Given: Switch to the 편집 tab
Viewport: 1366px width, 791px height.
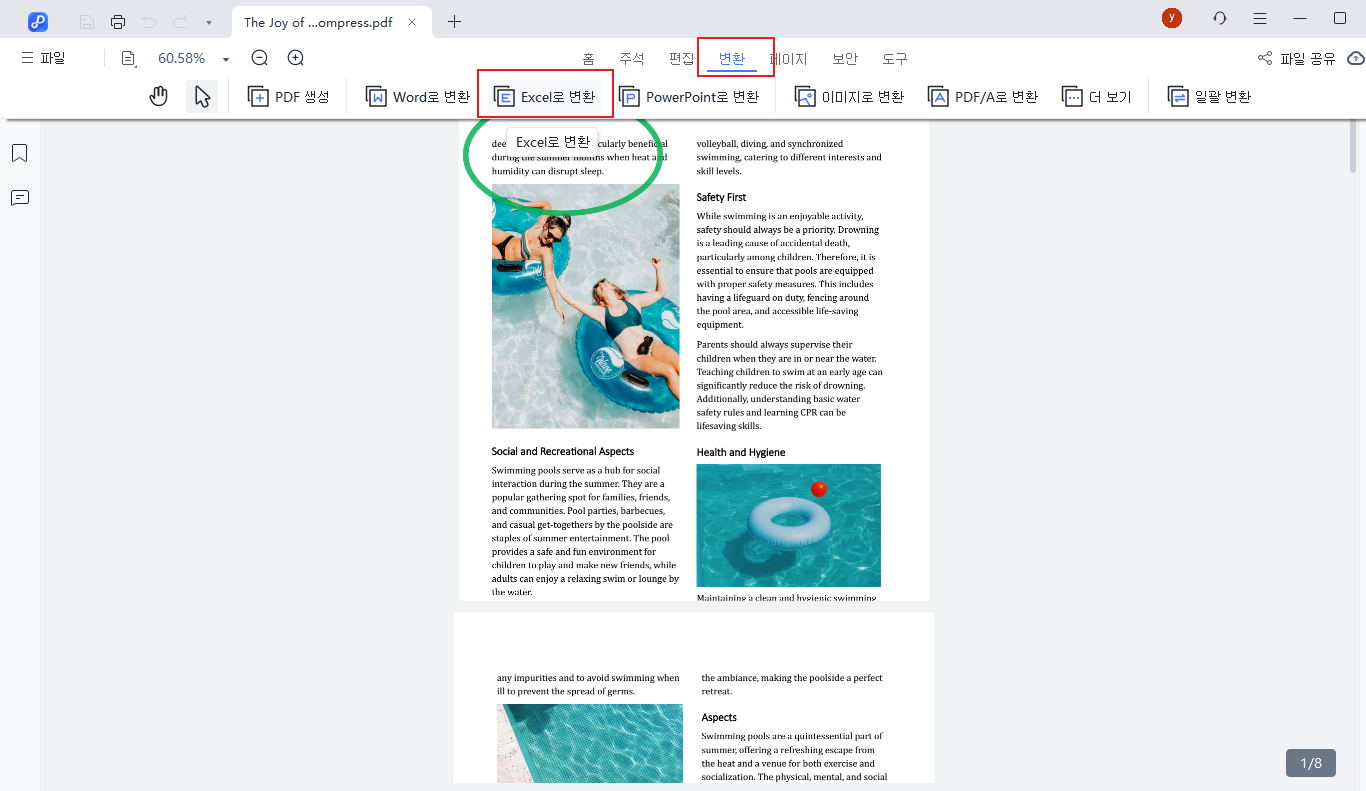Looking at the screenshot, I should 681,59.
